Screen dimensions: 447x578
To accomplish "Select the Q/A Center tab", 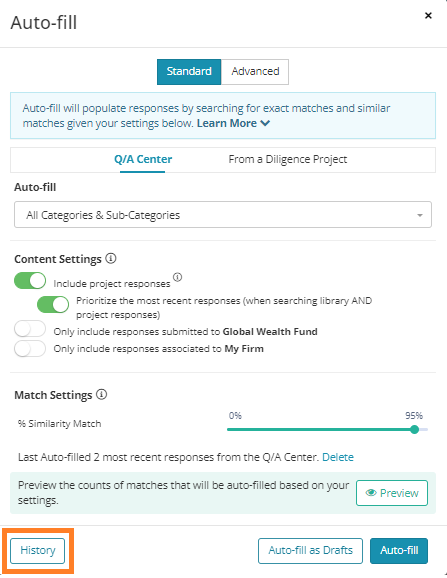I will pos(143,159).
